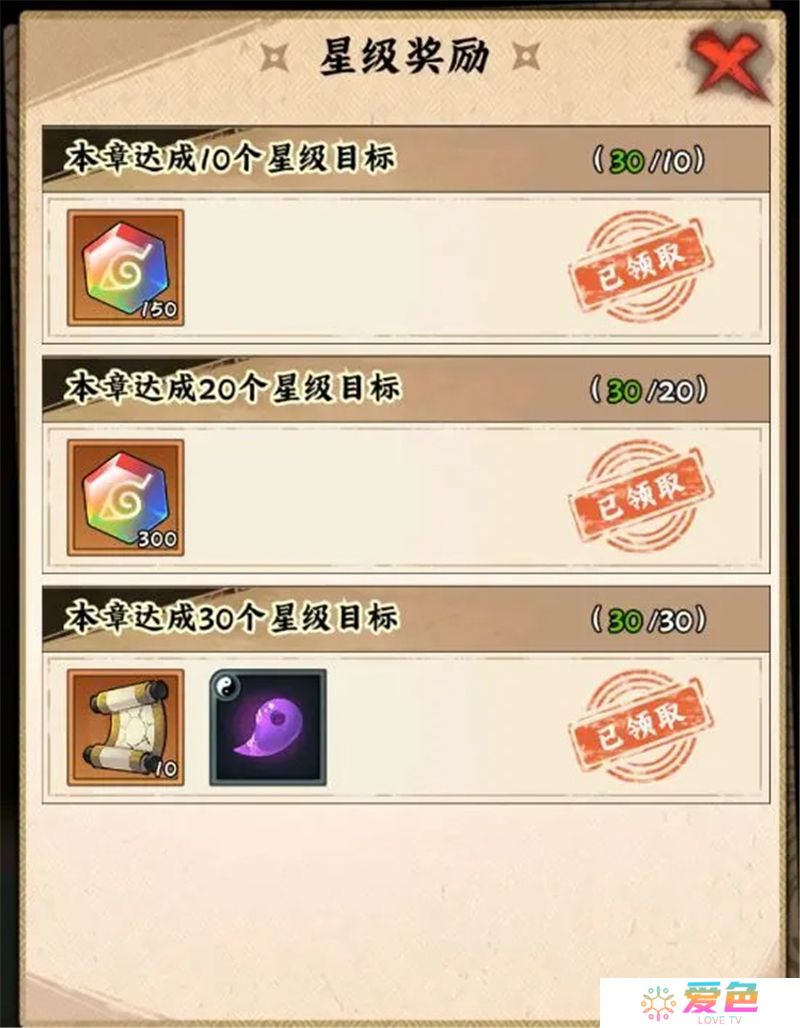Tap the 300 rainbow gem reward icon
The height and width of the screenshot is (1028, 800).
coord(125,498)
